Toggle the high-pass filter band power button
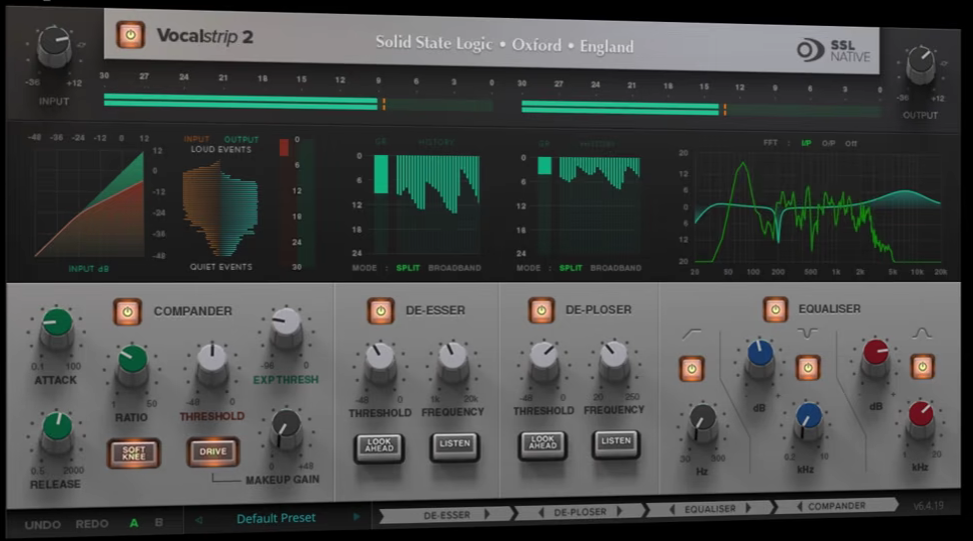Viewport: 973px width, 541px height. 691,369
